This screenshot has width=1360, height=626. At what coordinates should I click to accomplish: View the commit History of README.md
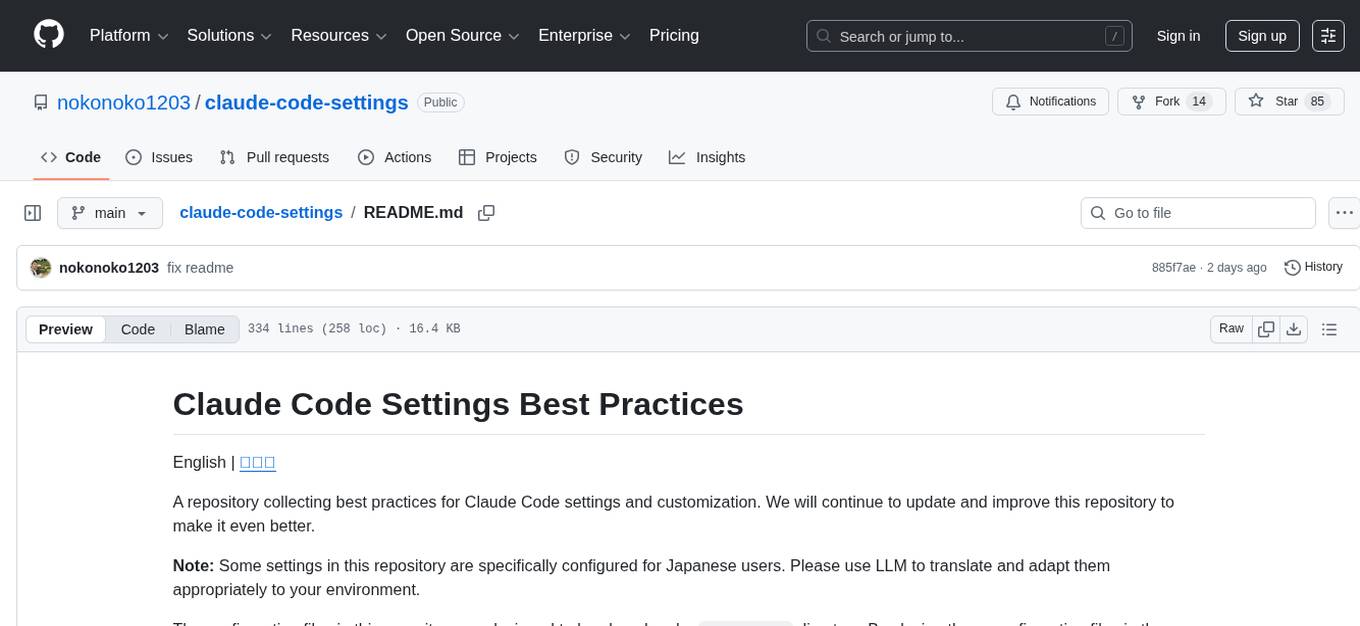tap(1313, 267)
